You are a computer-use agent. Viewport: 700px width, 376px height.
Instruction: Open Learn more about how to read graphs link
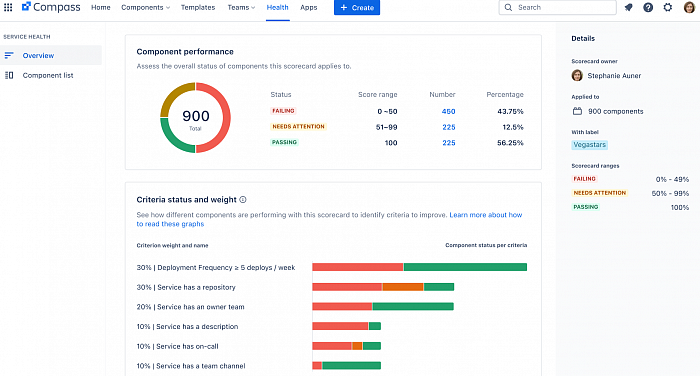pyautogui.click(x=486, y=215)
